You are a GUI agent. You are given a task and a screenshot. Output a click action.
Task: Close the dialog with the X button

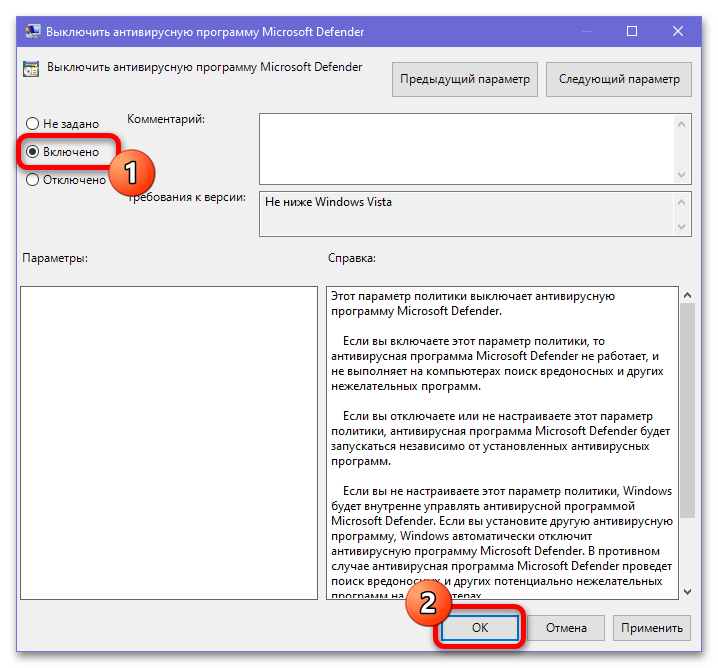click(678, 31)
